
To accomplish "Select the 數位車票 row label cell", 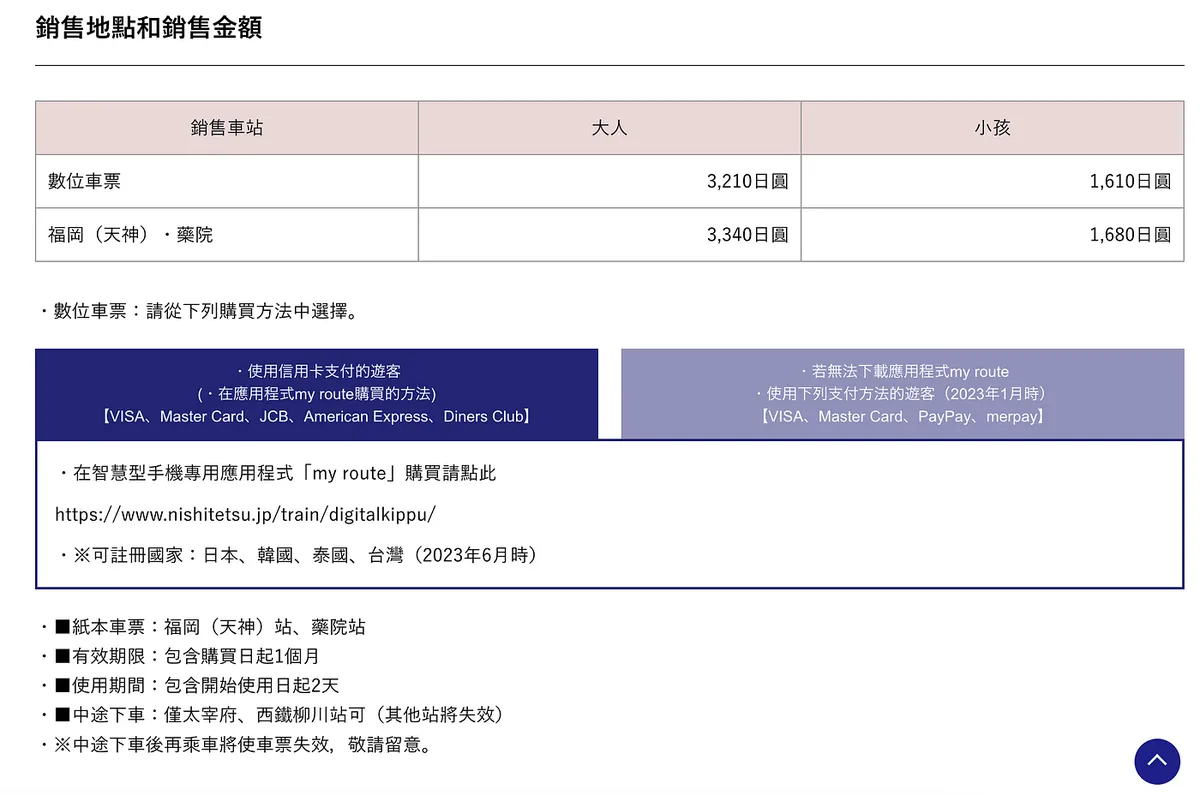I will [86, 181].
